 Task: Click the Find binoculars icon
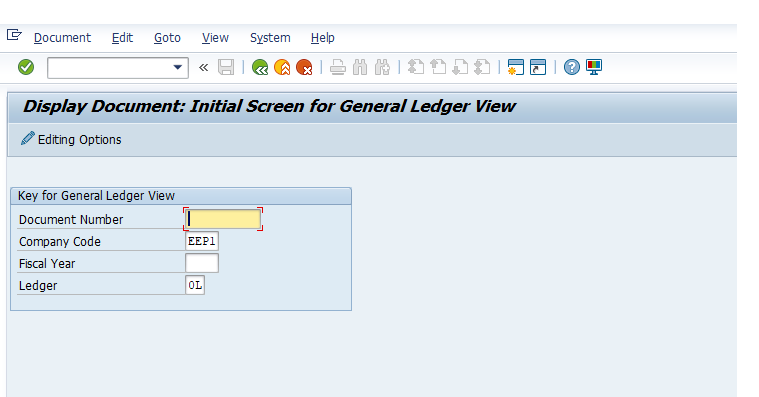click(x=360, y=67)
